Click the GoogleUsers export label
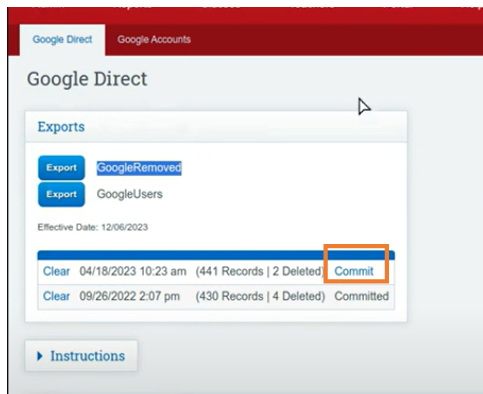Screen dimensions: 483x394 [x=130, y=194]
